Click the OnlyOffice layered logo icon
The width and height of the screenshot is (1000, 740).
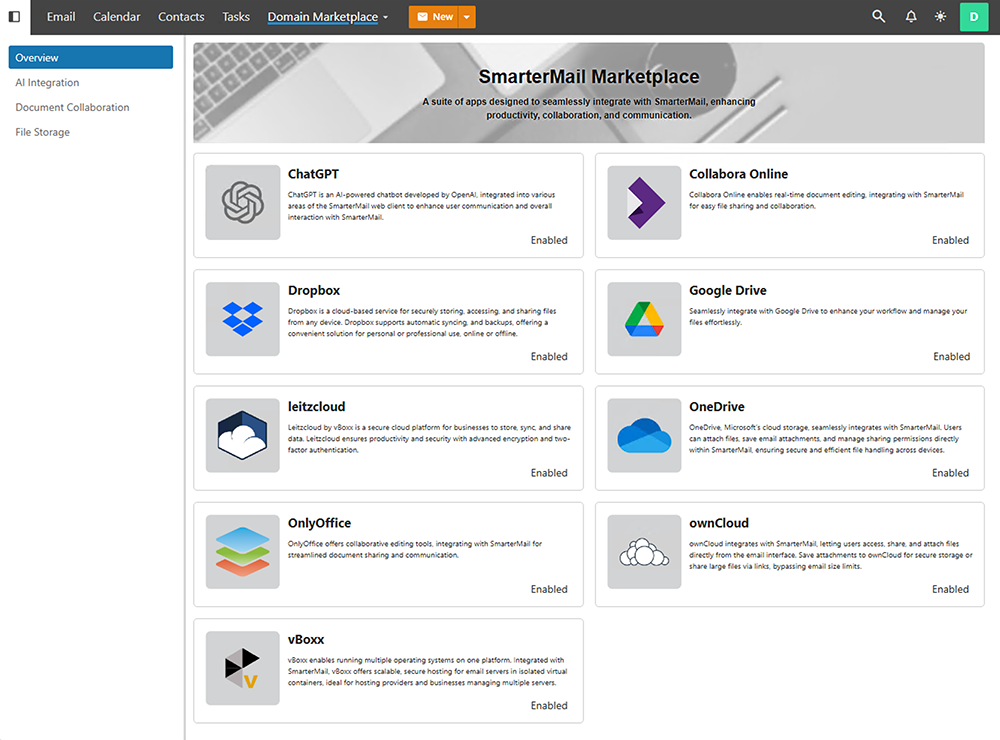click(242, 552)
